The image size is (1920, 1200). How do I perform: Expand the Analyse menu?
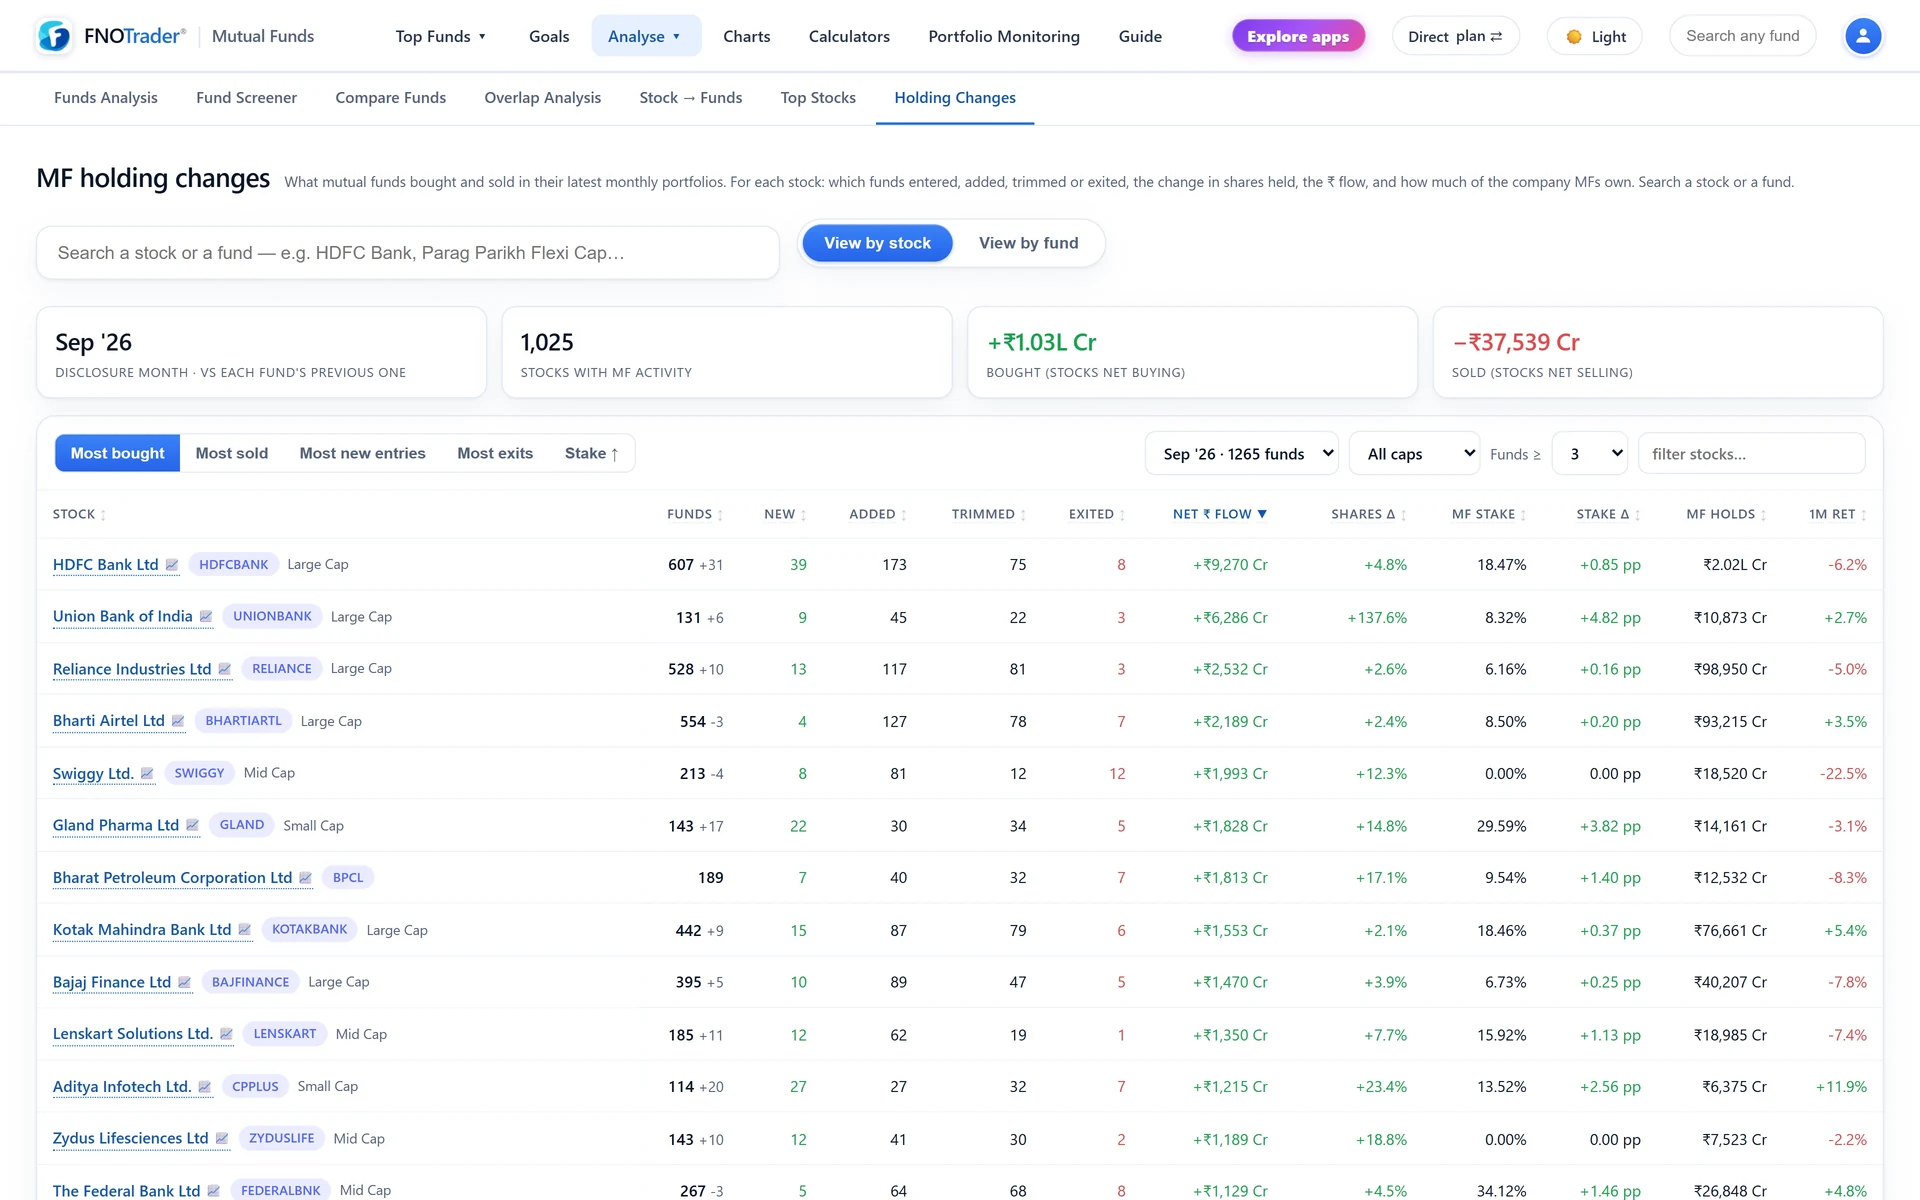pos(646,36)
